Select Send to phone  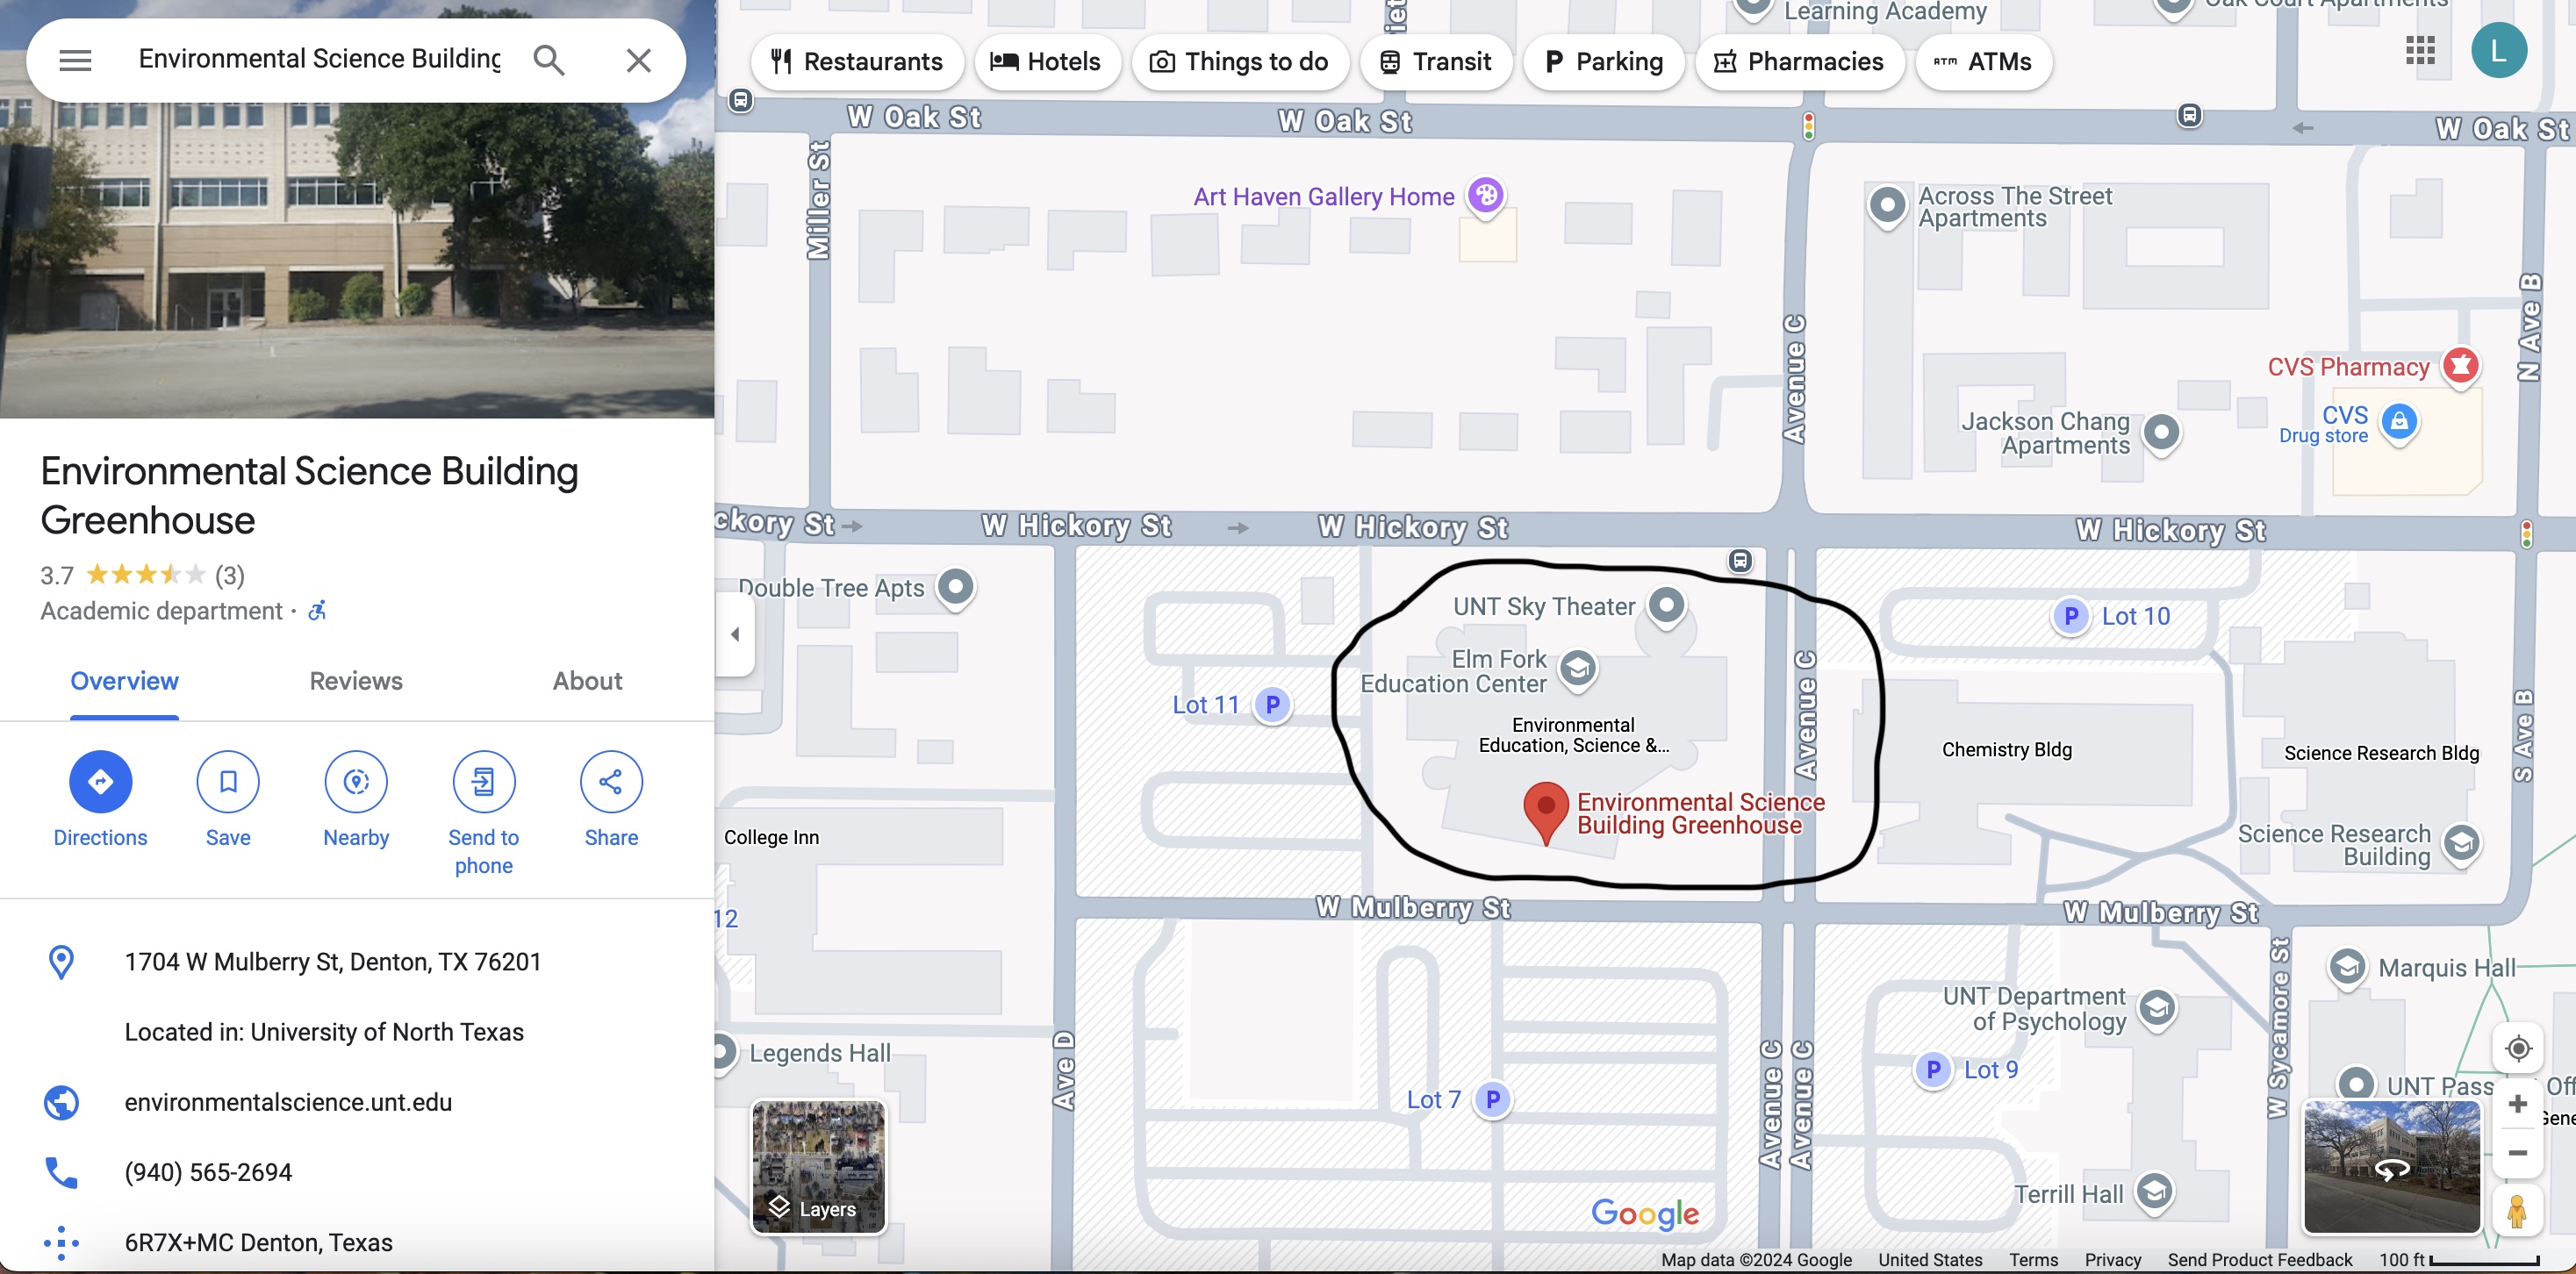tap(484, 782)
